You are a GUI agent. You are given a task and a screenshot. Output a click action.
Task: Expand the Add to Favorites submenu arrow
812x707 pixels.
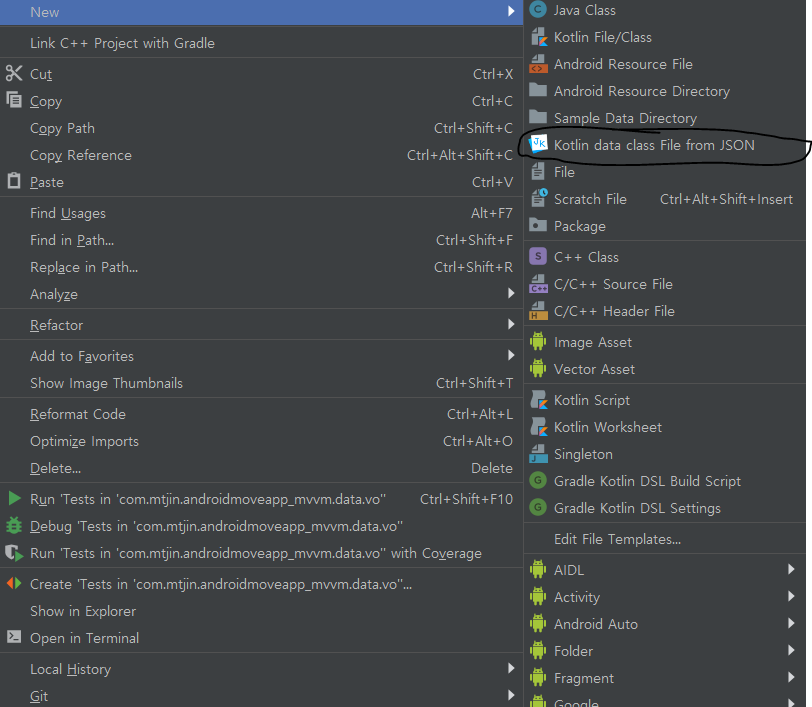511,355
